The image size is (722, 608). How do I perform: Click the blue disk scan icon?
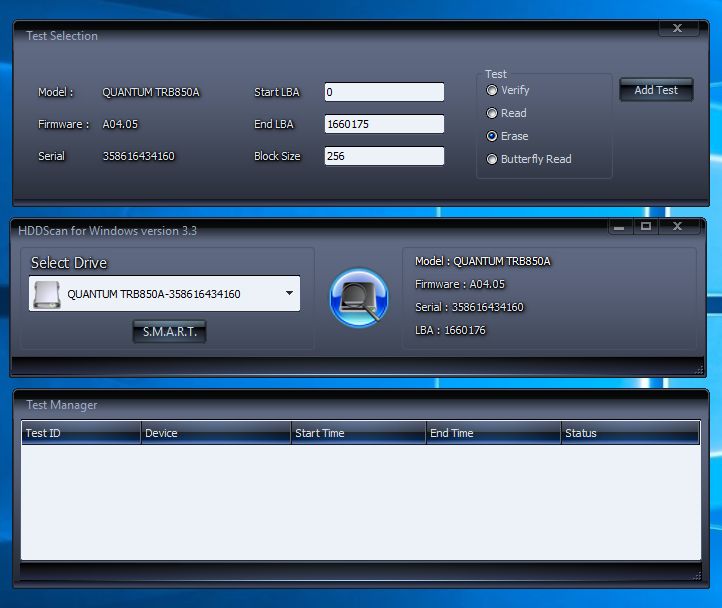359,298
